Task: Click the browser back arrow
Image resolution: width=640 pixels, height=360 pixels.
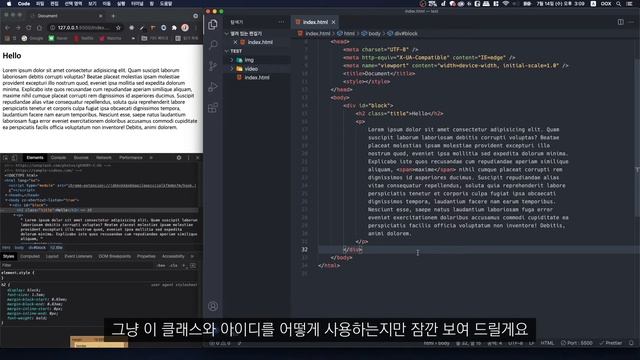Action: pyautogui.click(x=7, y=28)
